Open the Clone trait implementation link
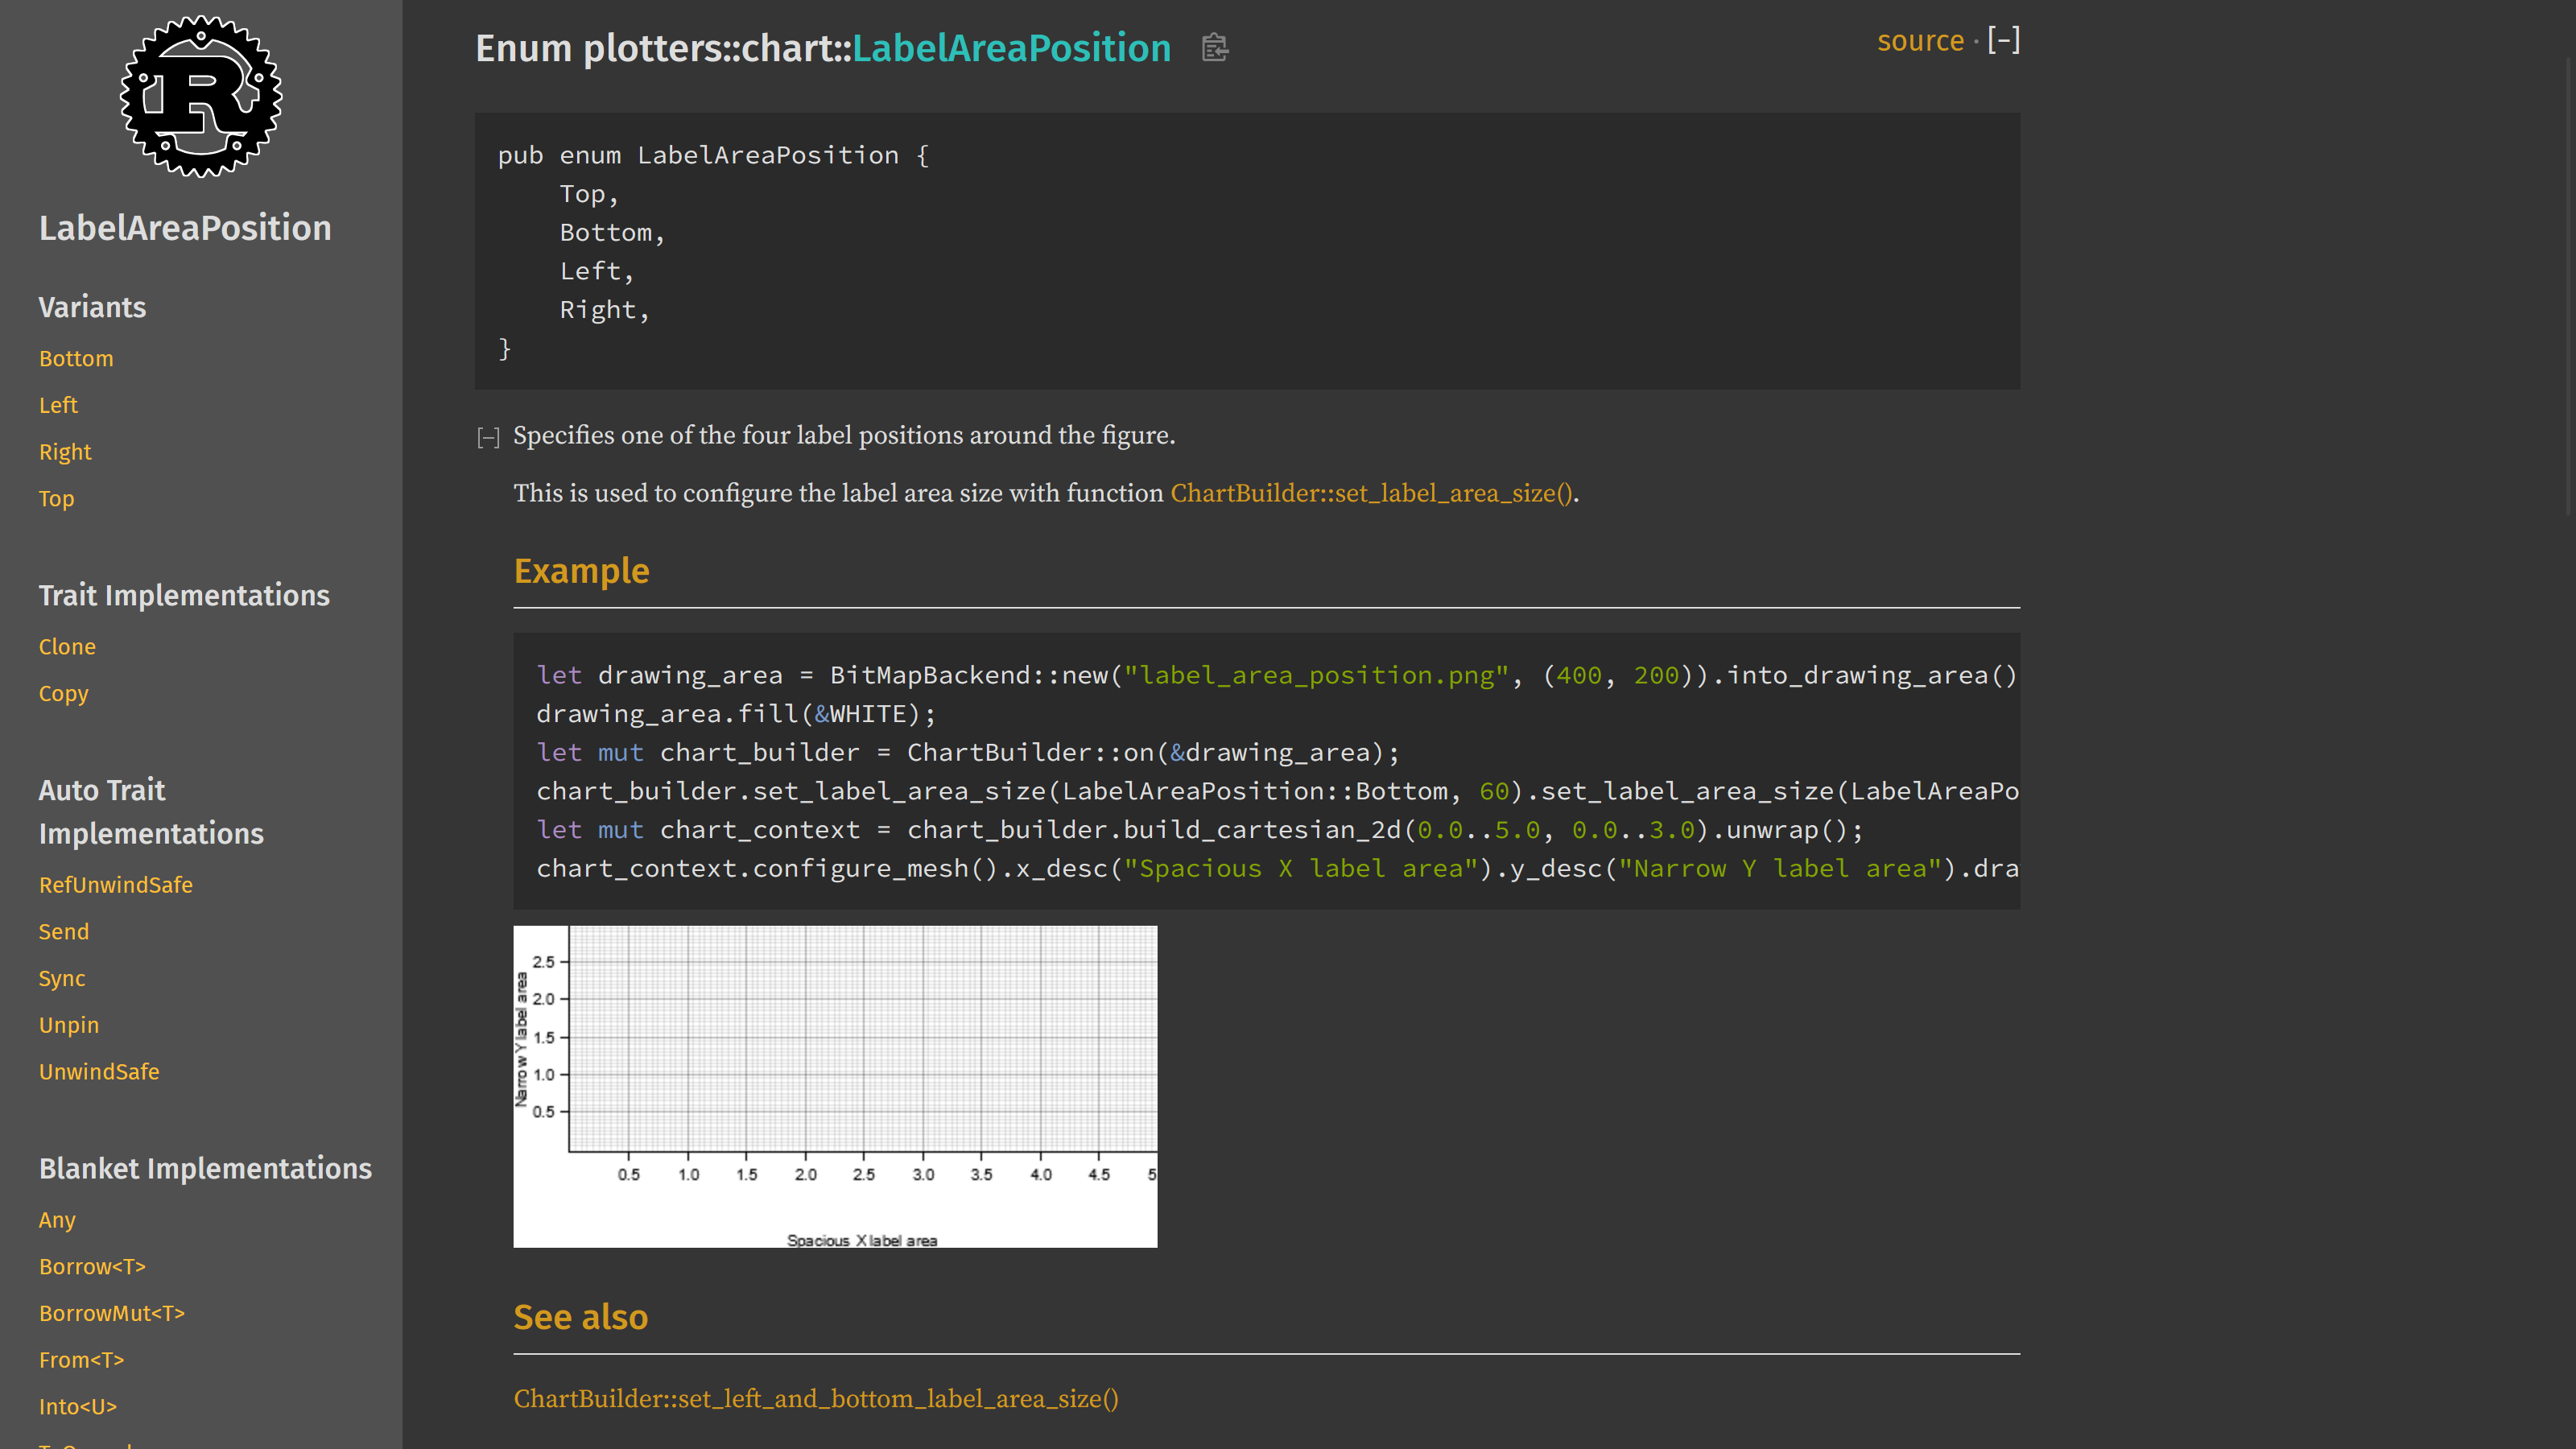 [67, 646]
